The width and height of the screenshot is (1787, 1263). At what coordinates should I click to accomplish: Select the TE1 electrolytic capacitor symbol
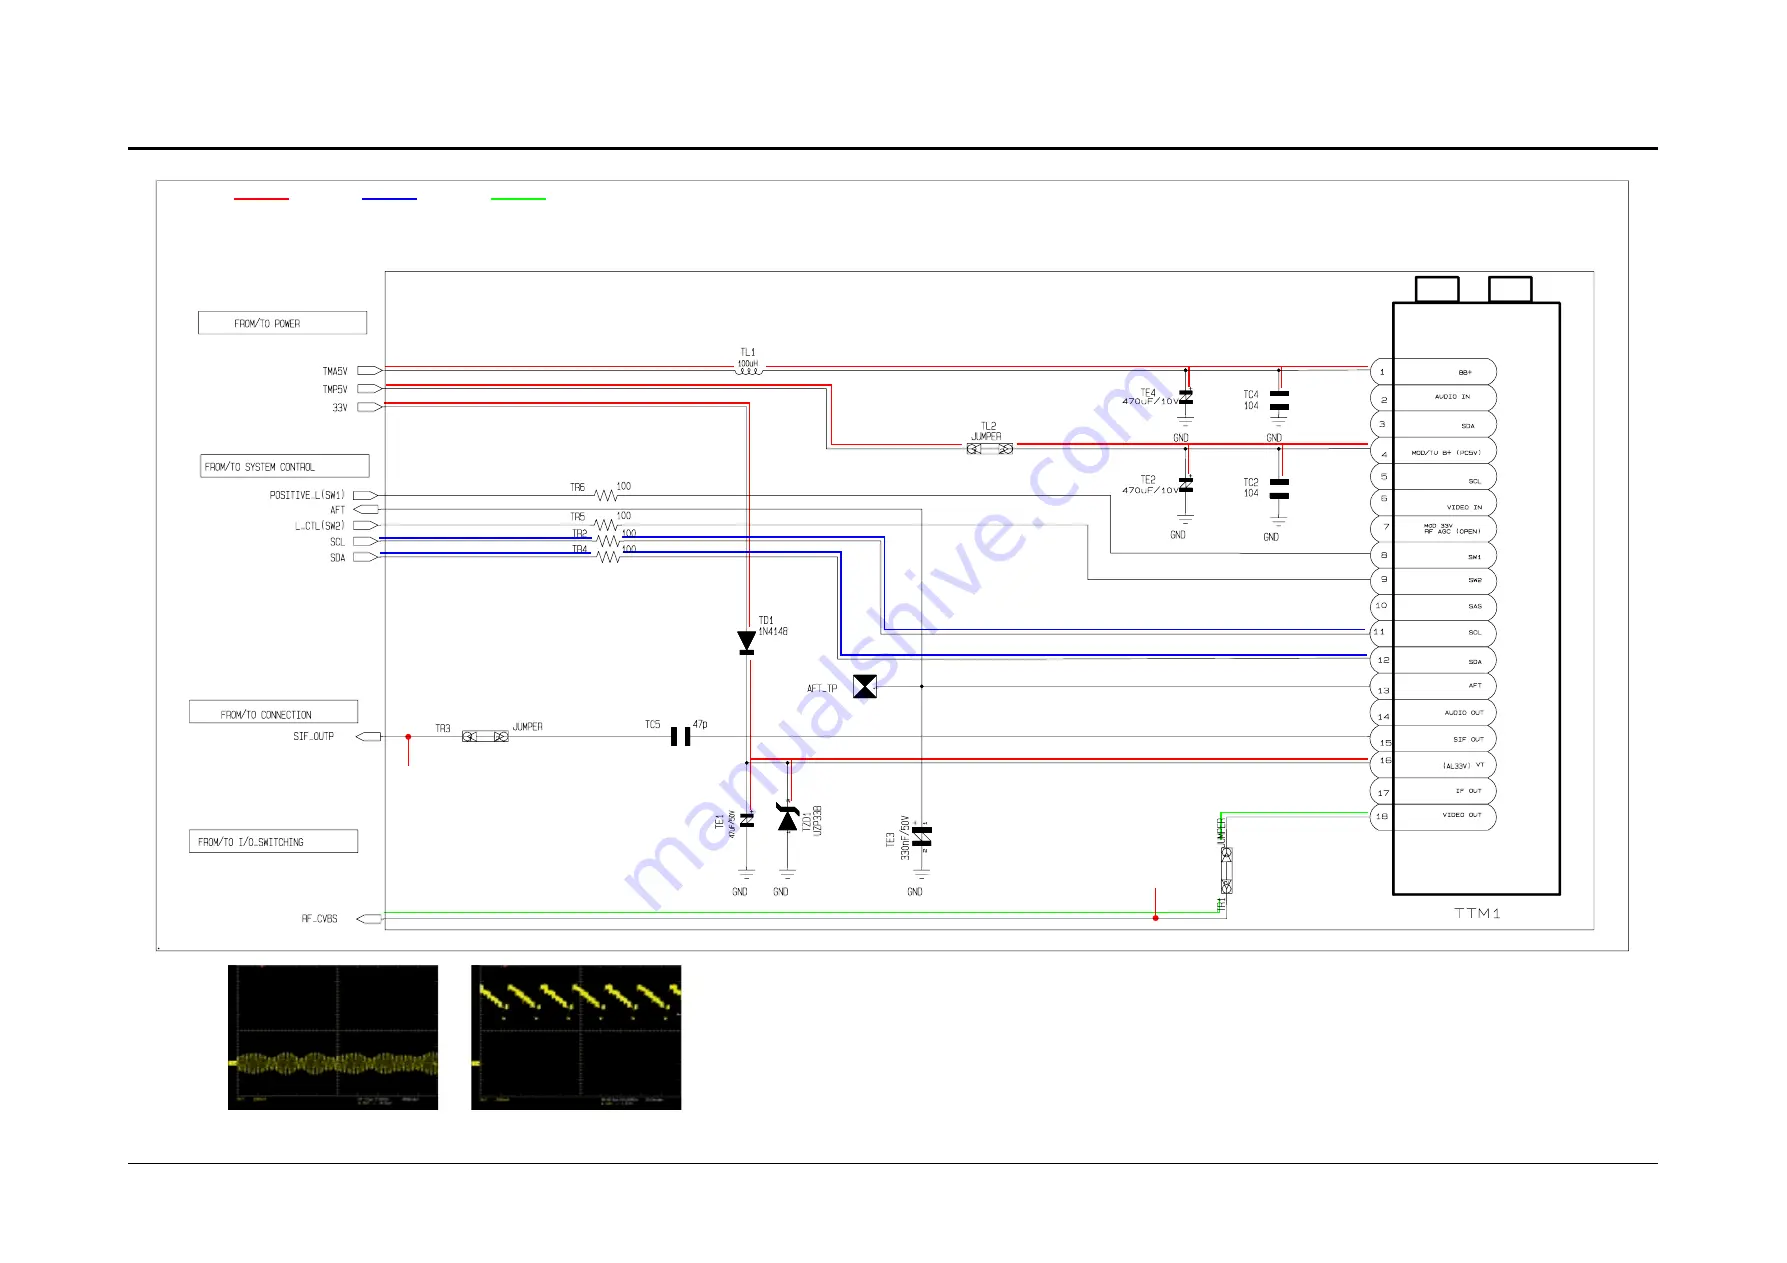tap(746, 820)
